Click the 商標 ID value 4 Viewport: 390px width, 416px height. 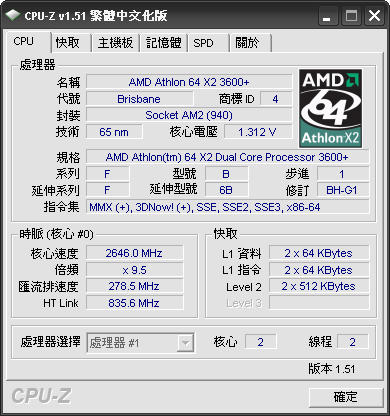(276, 99)
